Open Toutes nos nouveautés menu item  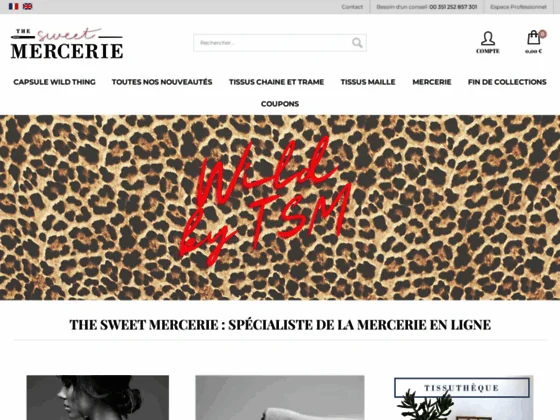(x=162, y=82)
